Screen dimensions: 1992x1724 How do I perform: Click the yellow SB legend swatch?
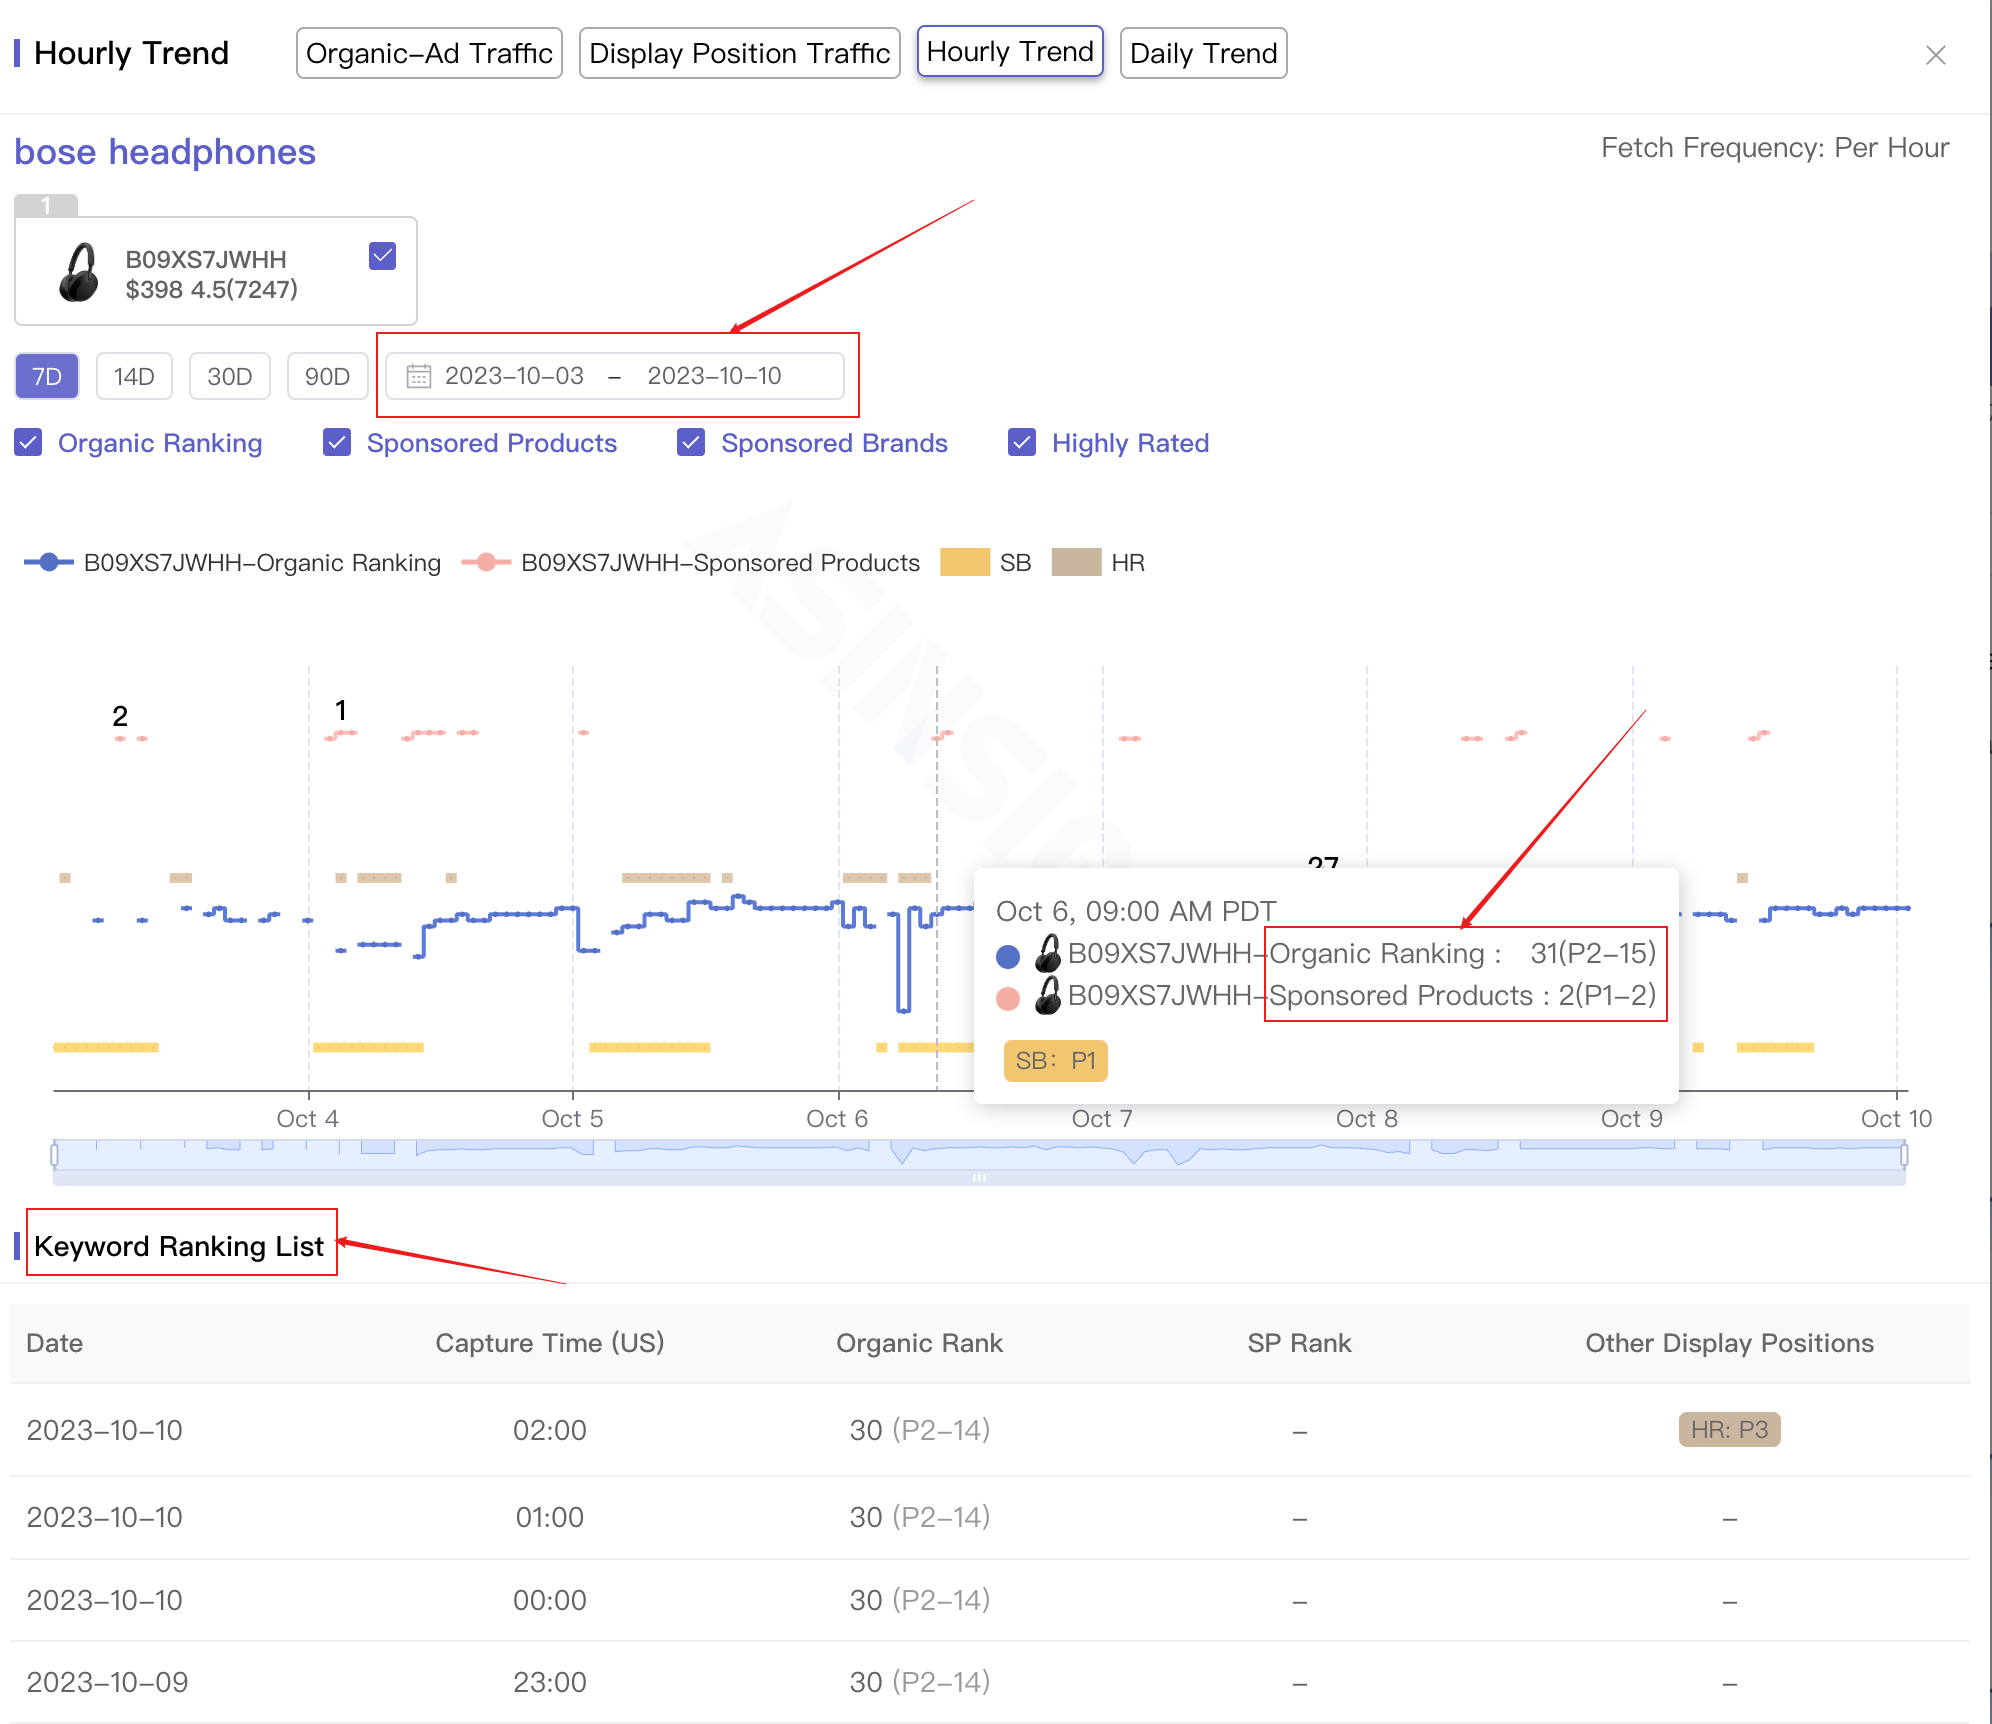(965, 562)
